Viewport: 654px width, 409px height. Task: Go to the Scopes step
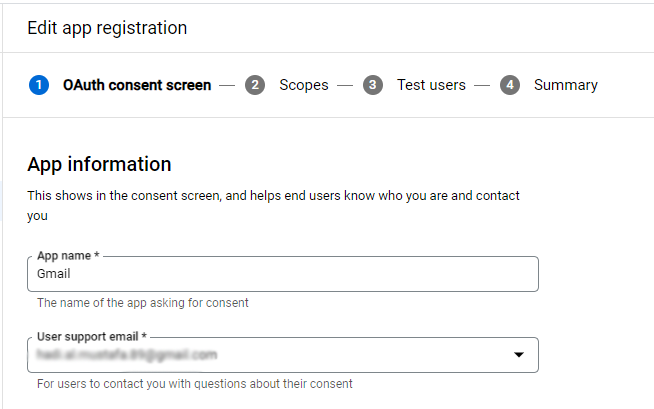304,85
